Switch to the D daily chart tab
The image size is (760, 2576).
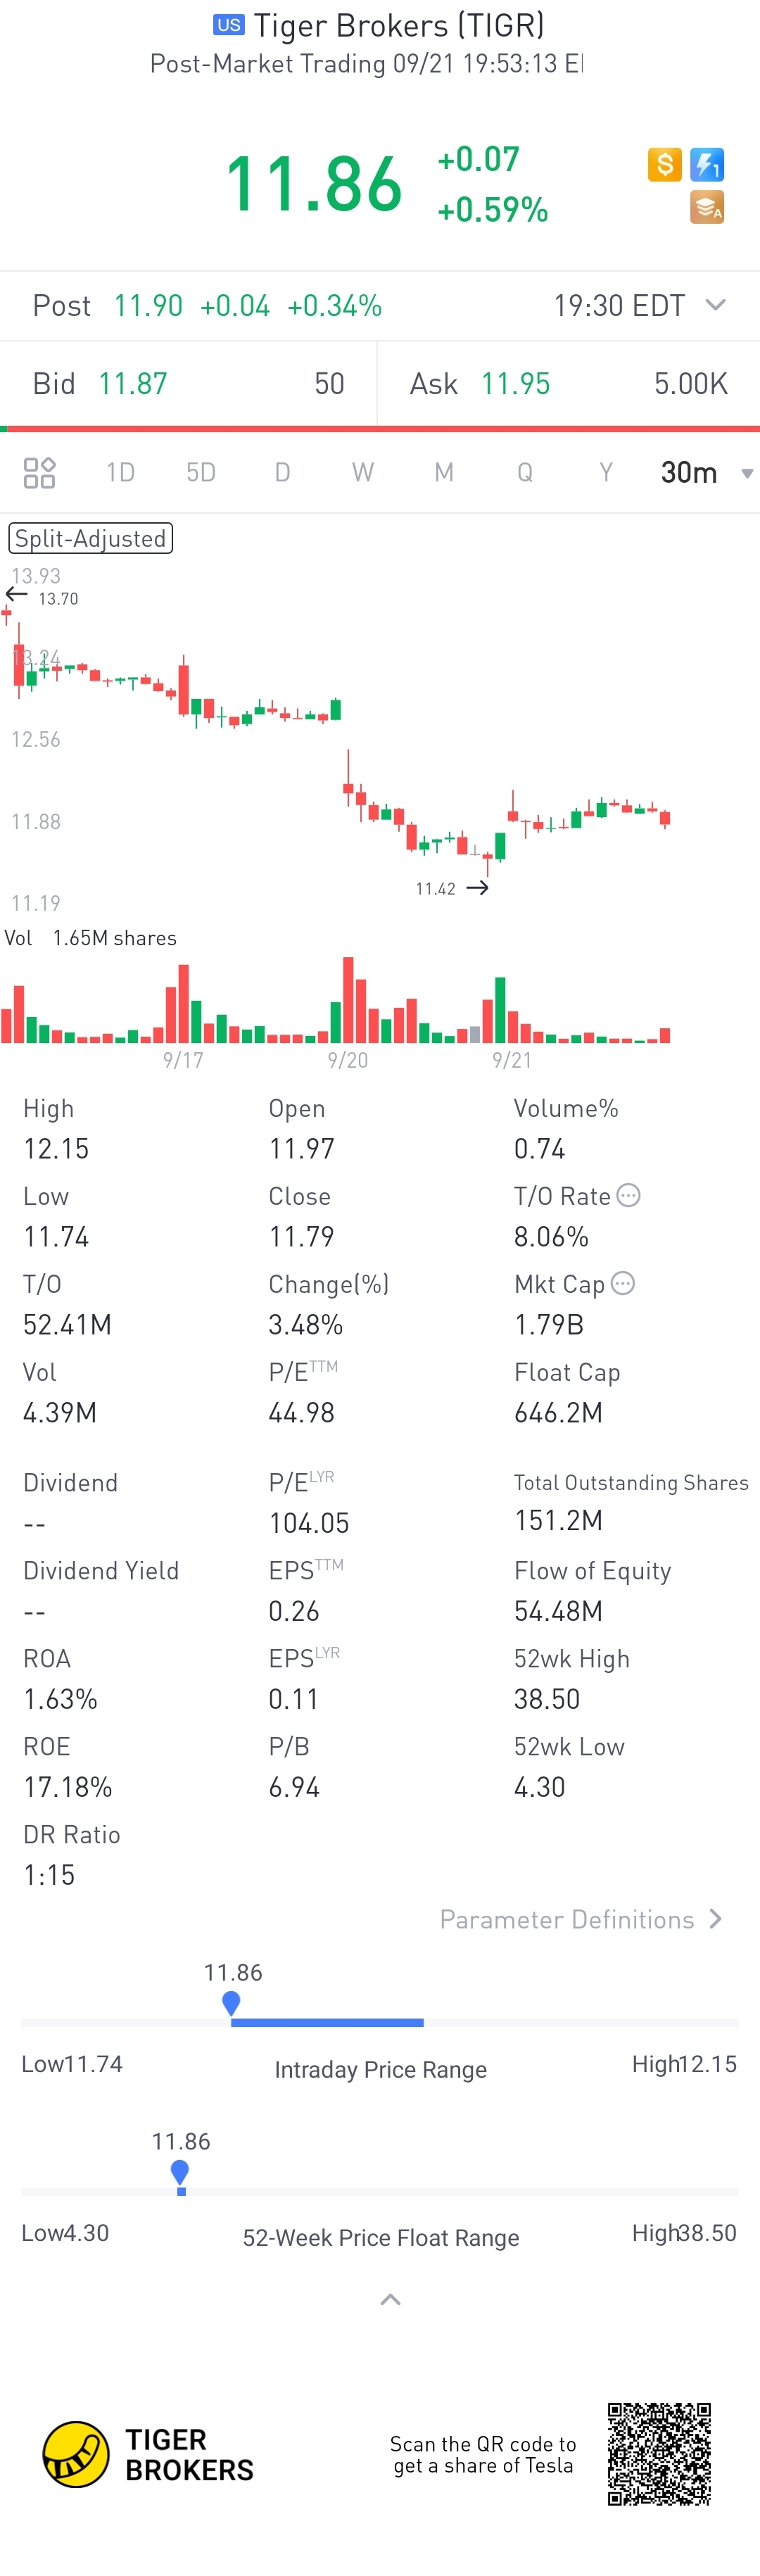point(282,472)
